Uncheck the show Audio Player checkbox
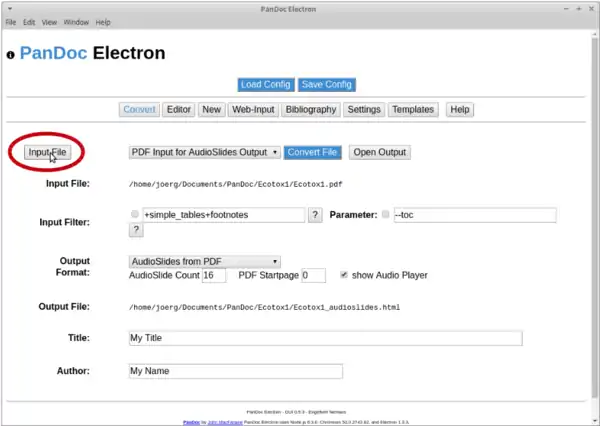 (345, 275)
